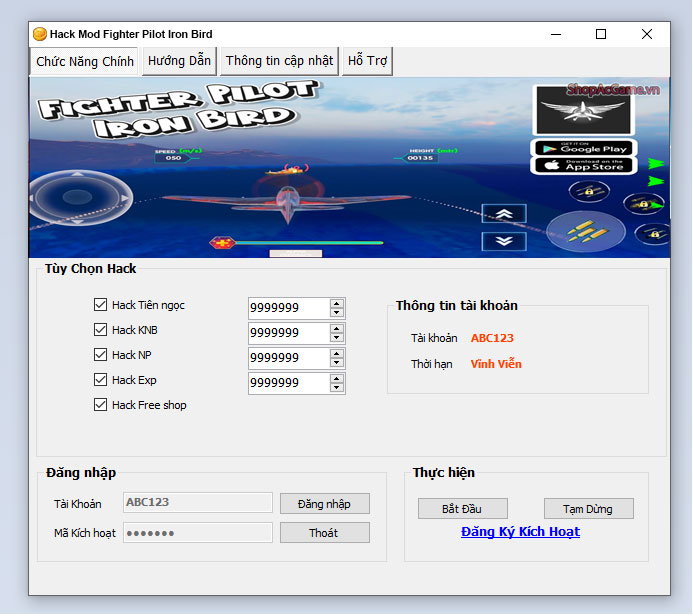Image resolution: width=693 pixels, height=616 pixels.
Task: Open the Hướng Dẫn tab
Action: point(179,61)
